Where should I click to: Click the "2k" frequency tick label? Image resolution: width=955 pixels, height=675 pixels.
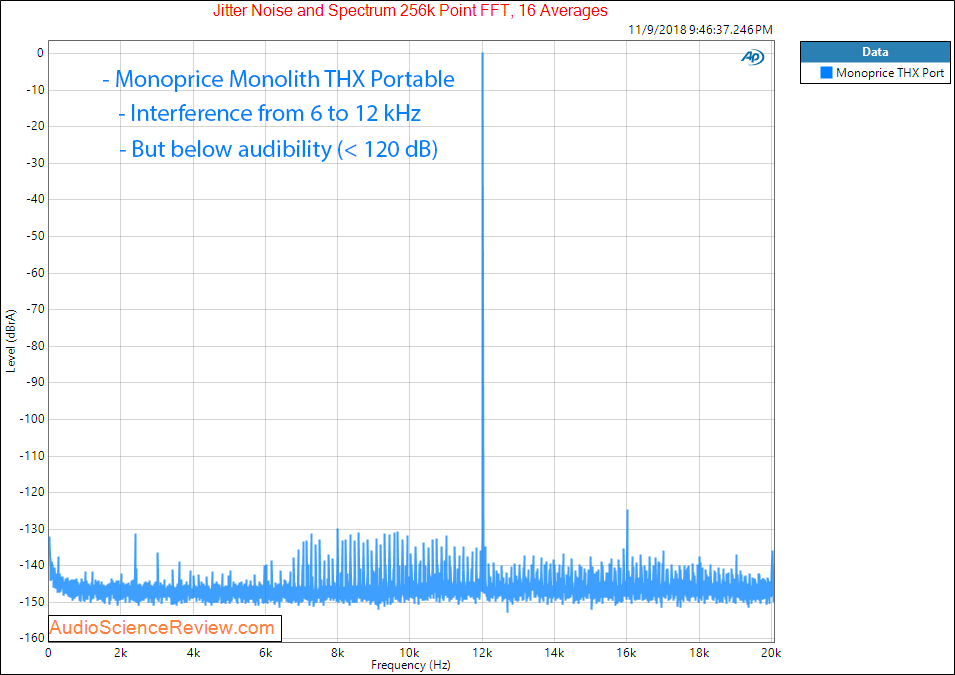pyautogui.click(x=121, y=652)
